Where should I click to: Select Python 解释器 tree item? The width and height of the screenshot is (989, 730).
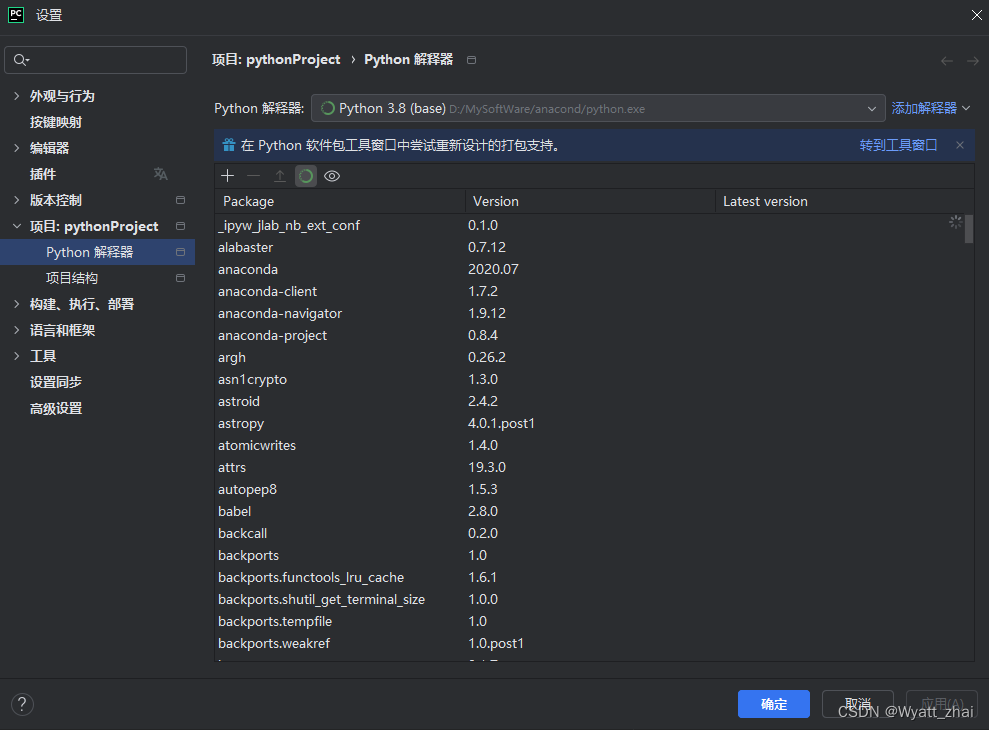pos(98,252)
